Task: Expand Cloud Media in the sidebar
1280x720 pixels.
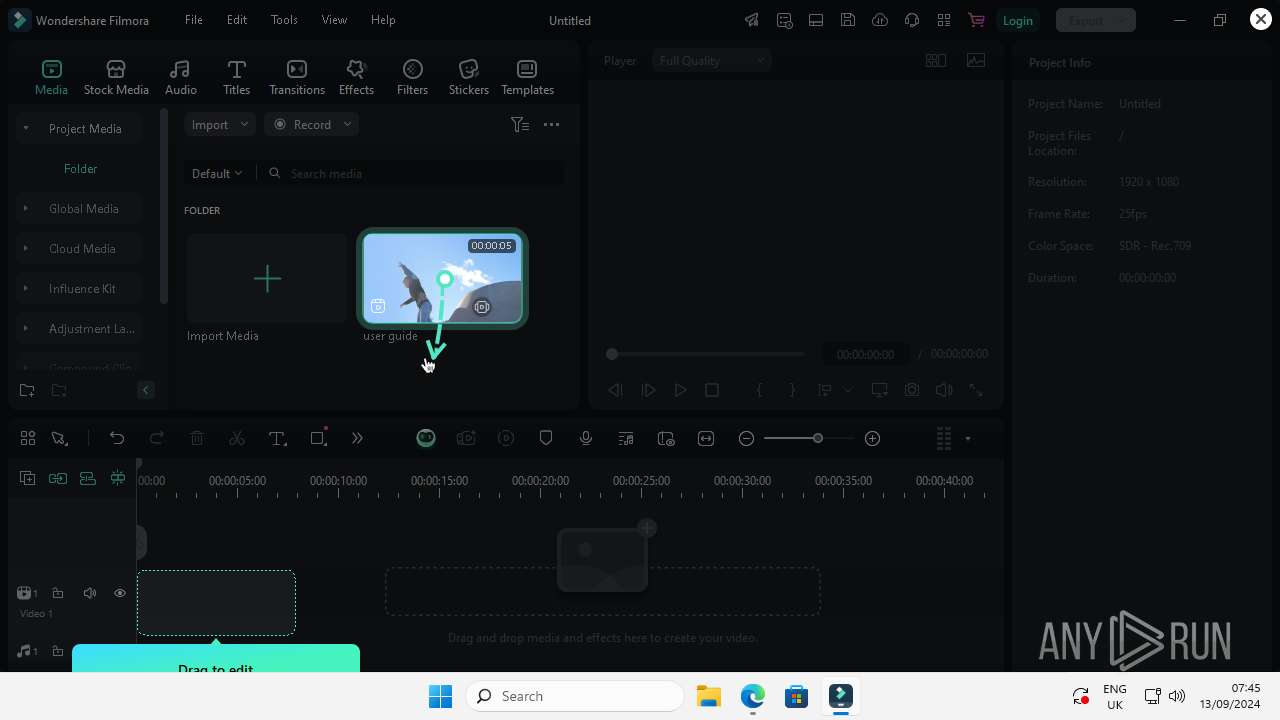Action: point(26,248)
